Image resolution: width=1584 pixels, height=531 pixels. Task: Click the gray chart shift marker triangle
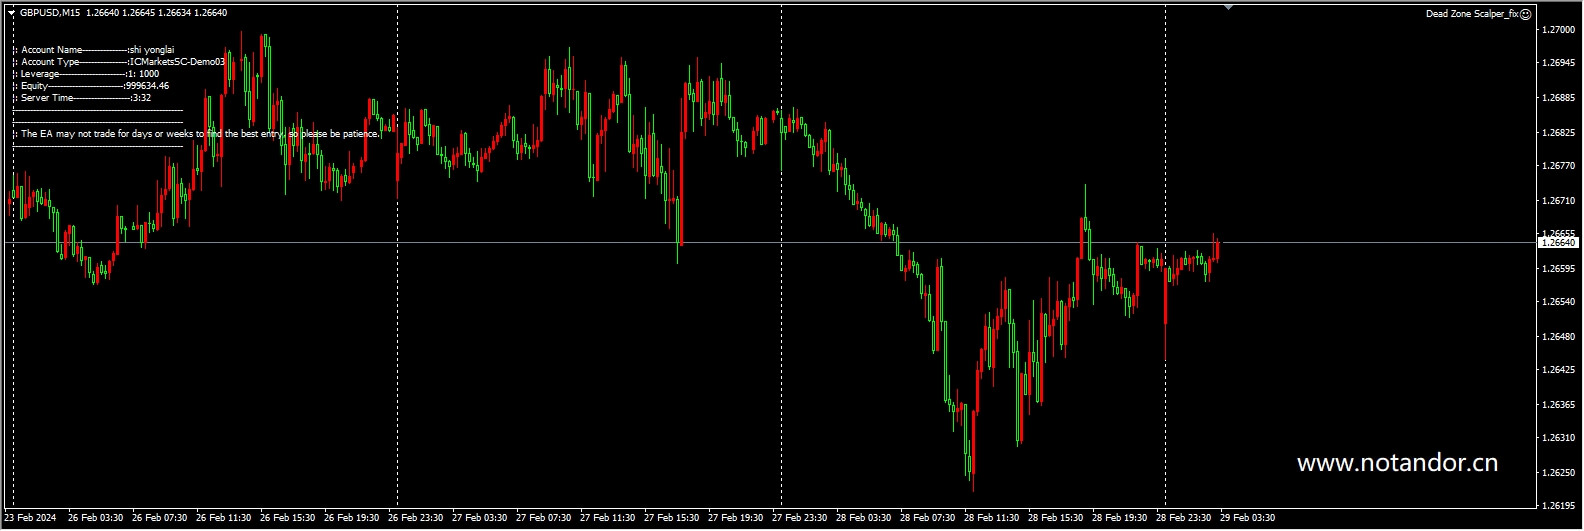coord(1228,7)
